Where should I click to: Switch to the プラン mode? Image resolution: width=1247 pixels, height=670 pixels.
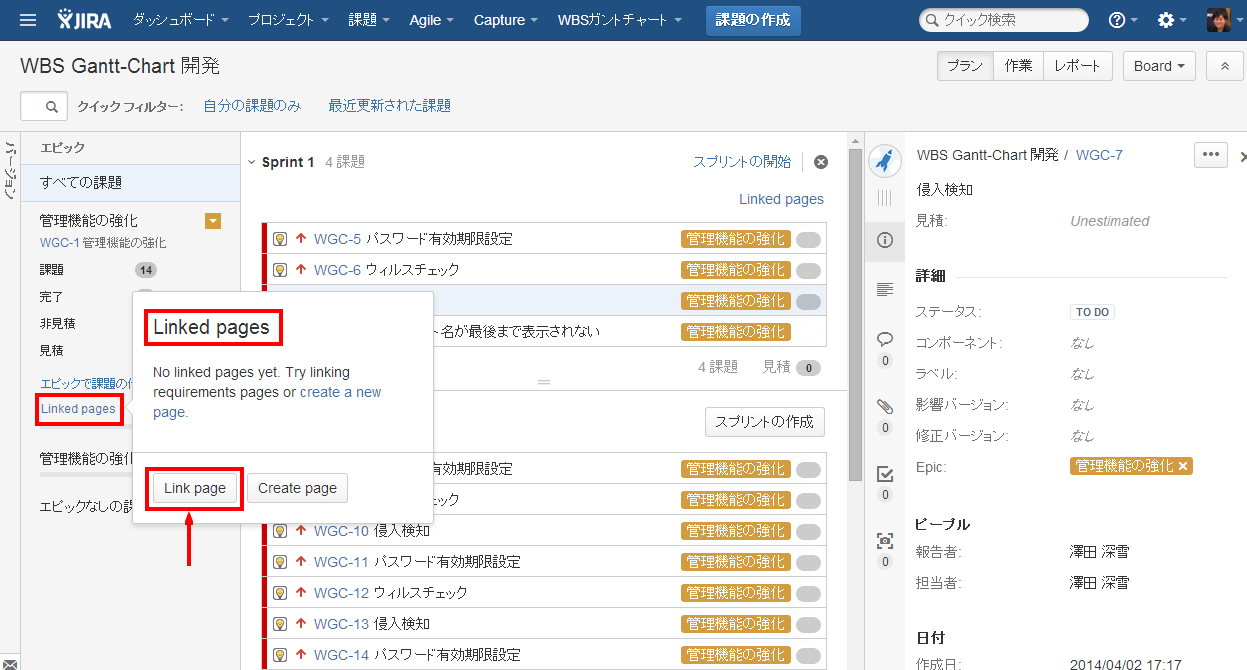tap(965, 66)
